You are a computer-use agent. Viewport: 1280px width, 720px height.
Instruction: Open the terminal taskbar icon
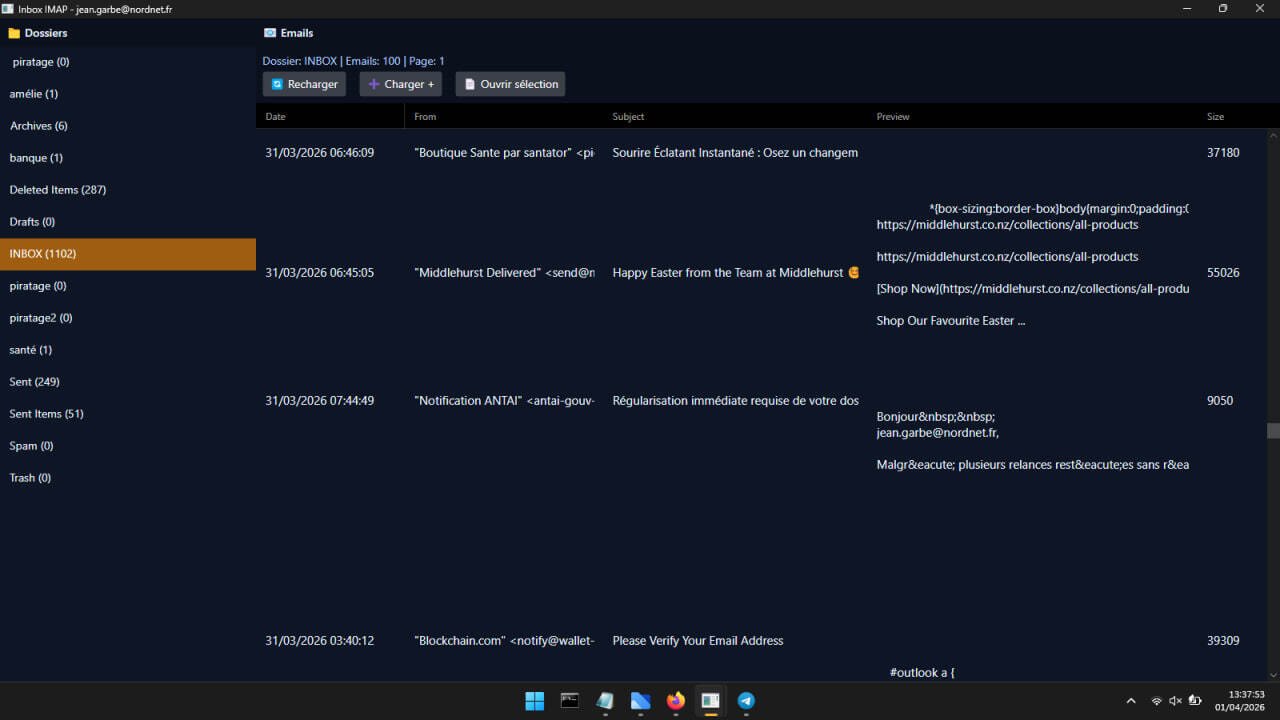pyautogui.click(x=570, y=701)
